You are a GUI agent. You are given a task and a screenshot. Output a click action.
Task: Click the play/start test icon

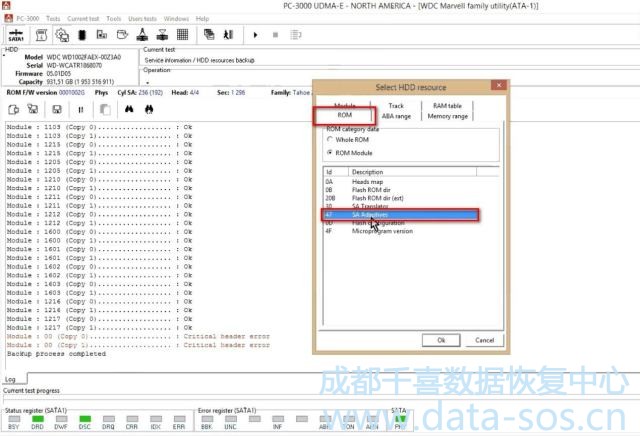[x=256, y=35]
